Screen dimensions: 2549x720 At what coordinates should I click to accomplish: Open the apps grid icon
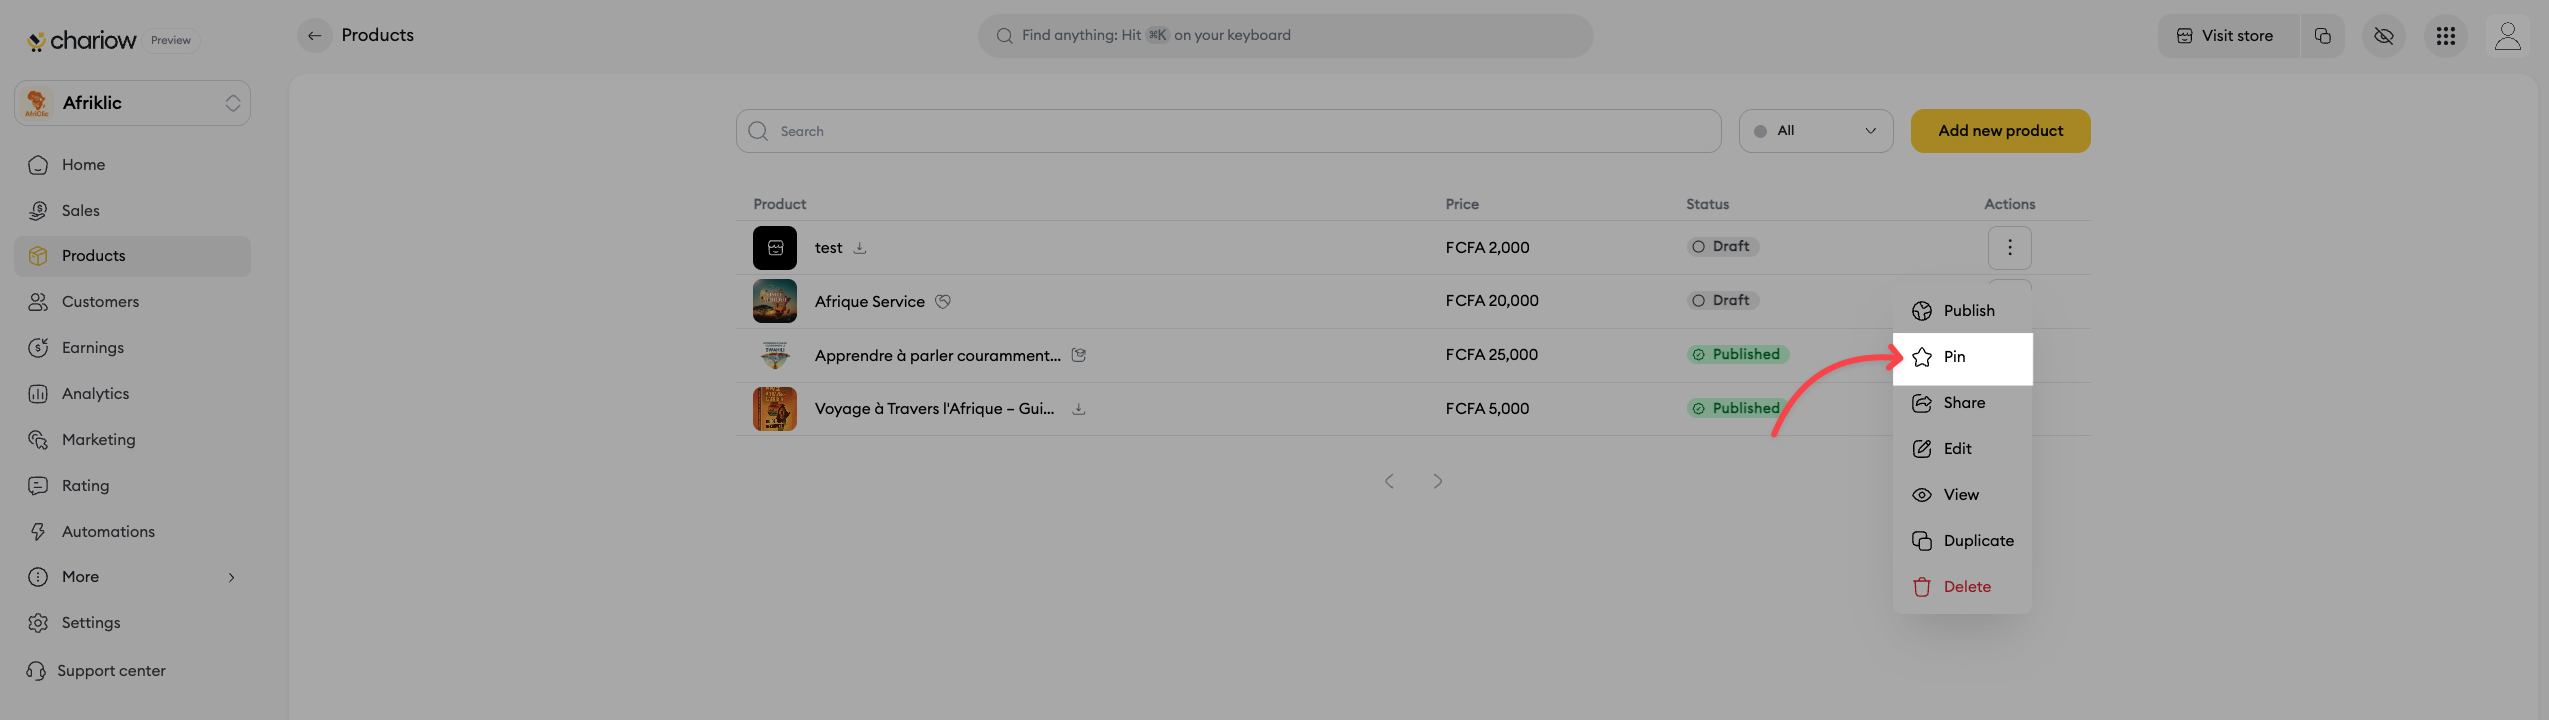tap(2445, 36)
